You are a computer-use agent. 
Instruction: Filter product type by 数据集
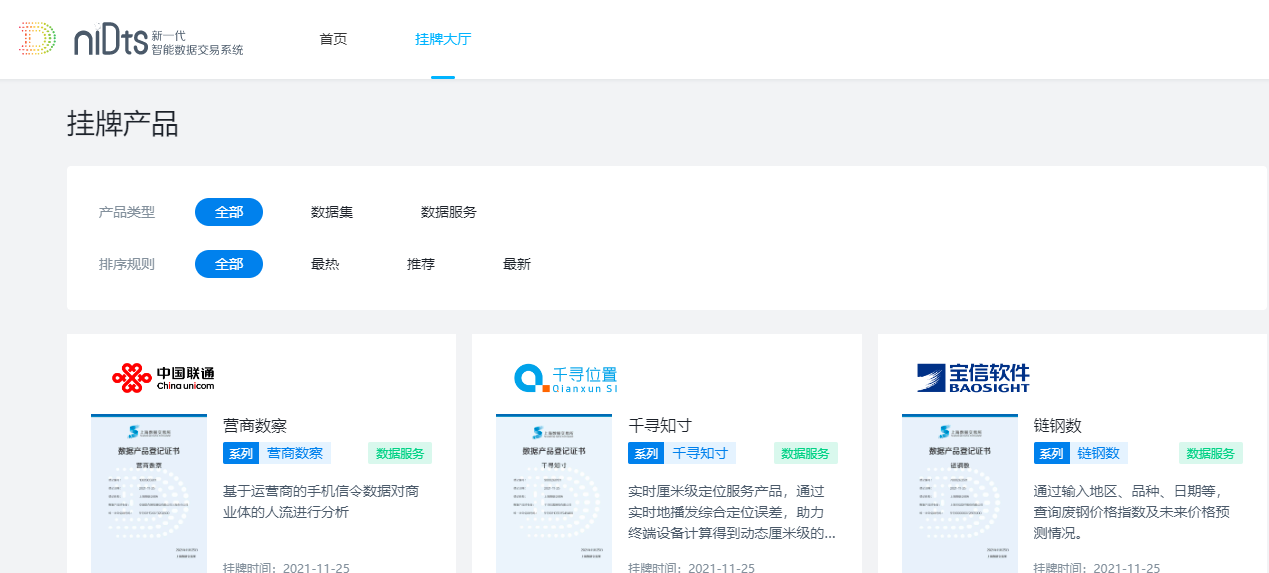pos(332,212)
